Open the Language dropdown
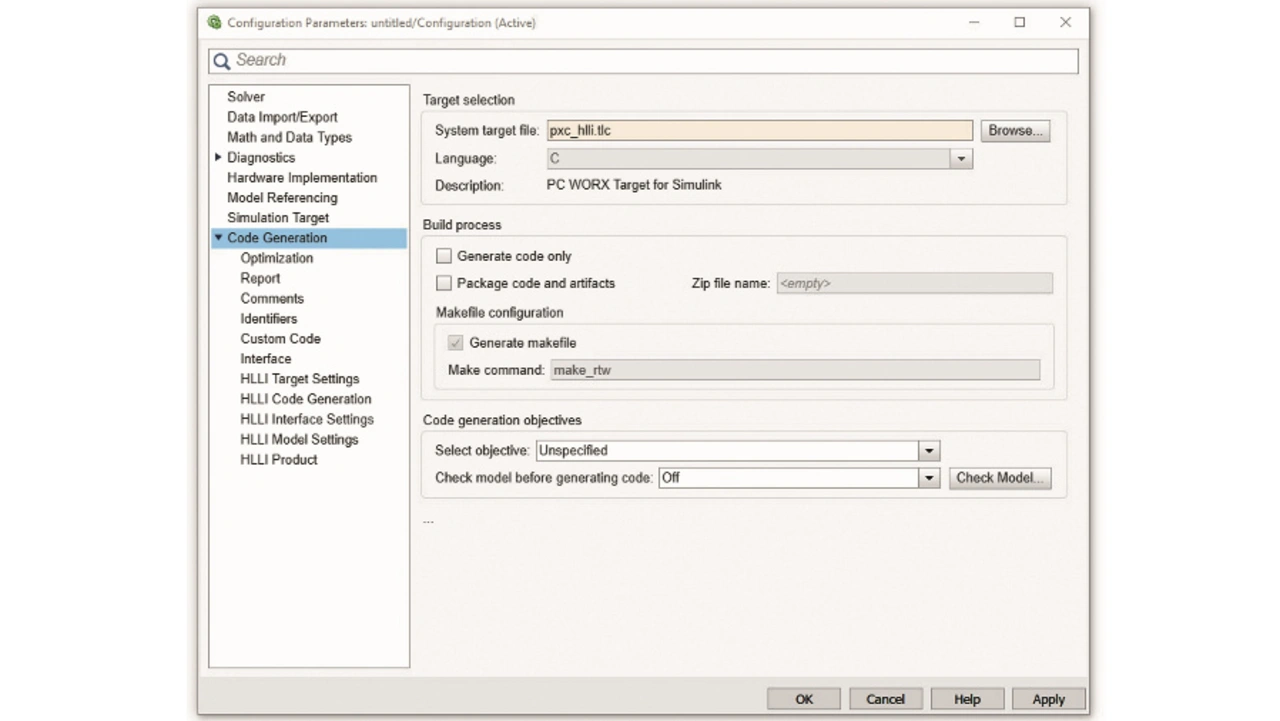This screenshot has width=1280, height=721. pos(960,159)
